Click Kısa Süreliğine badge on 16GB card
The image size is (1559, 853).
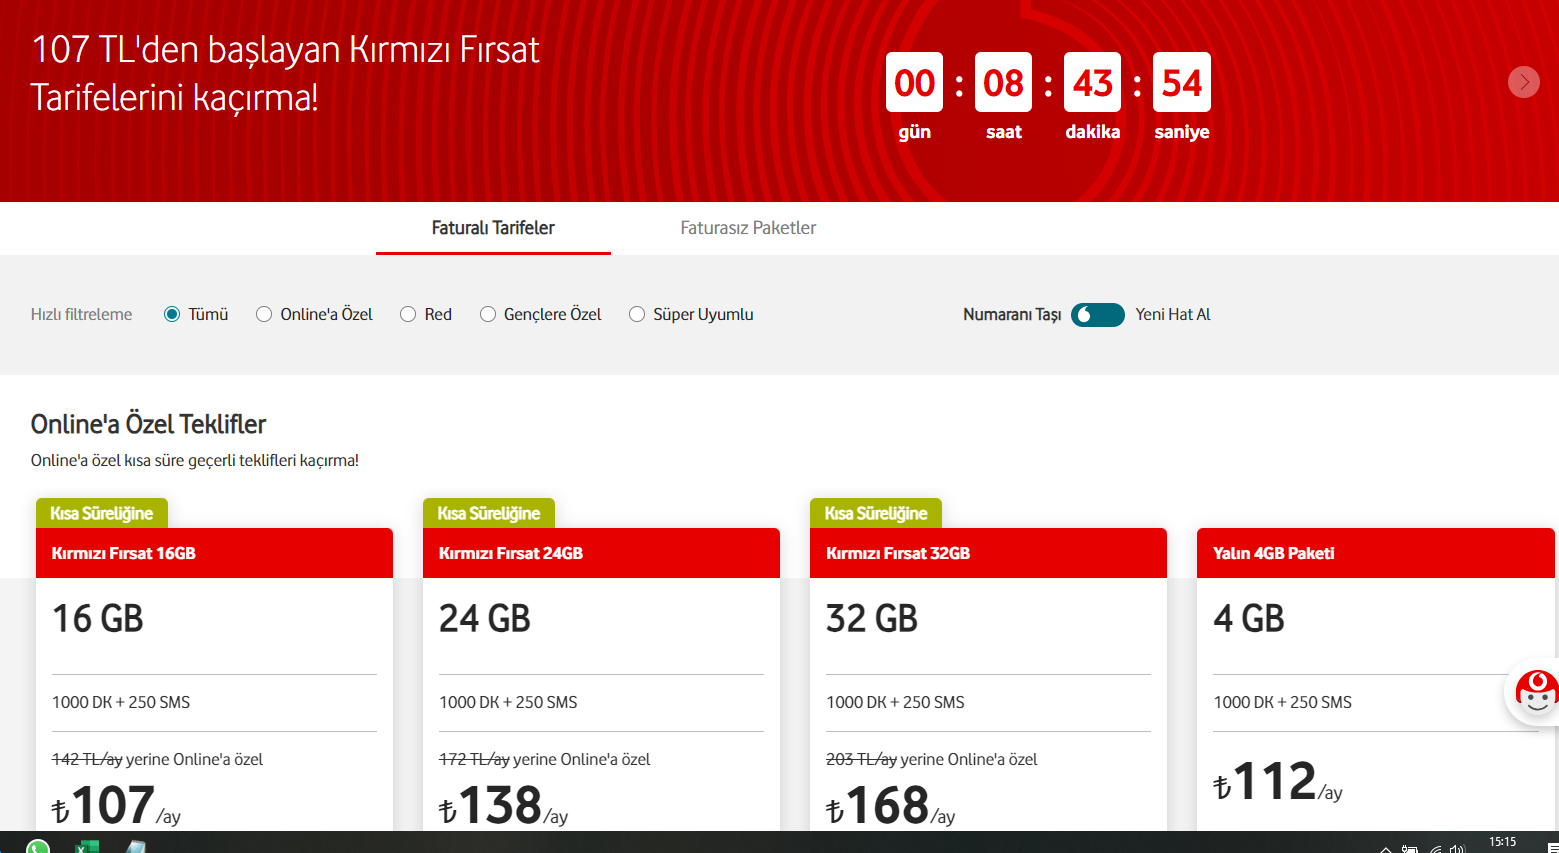[102, 513]
